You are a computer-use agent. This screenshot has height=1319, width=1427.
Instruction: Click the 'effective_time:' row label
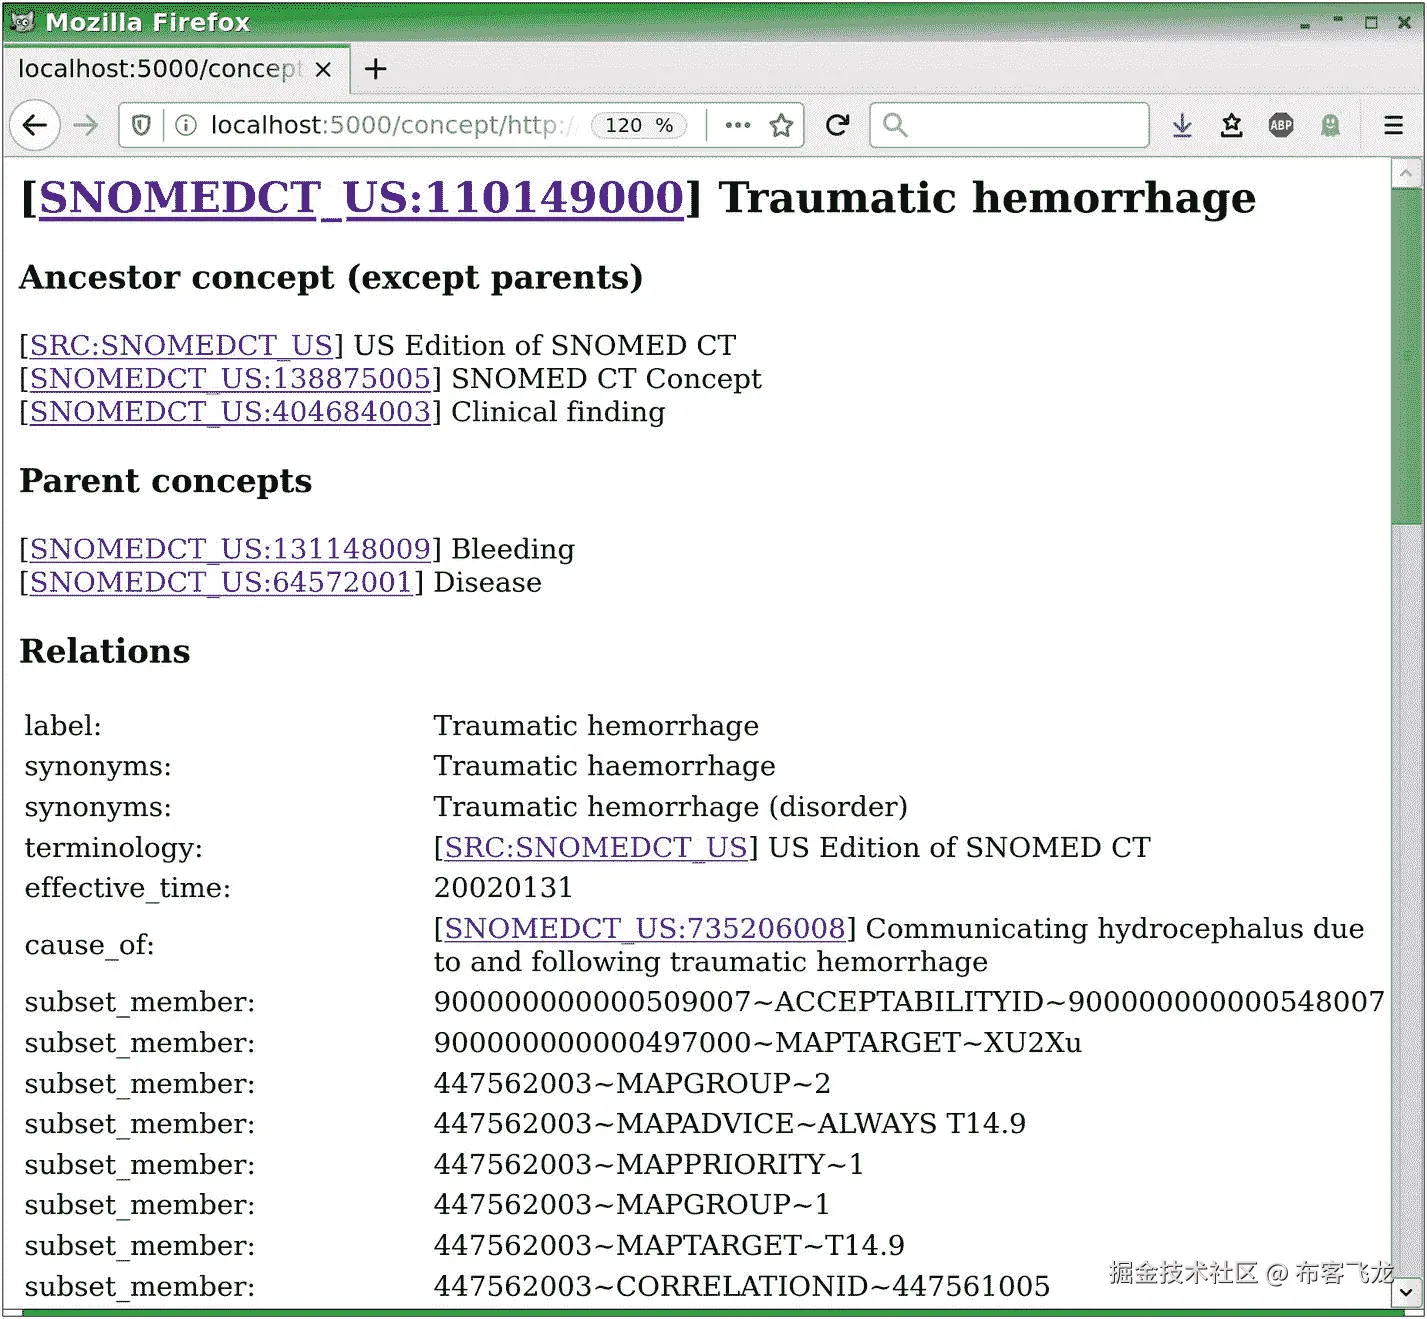pyautogui.click(x=128, y=888)
